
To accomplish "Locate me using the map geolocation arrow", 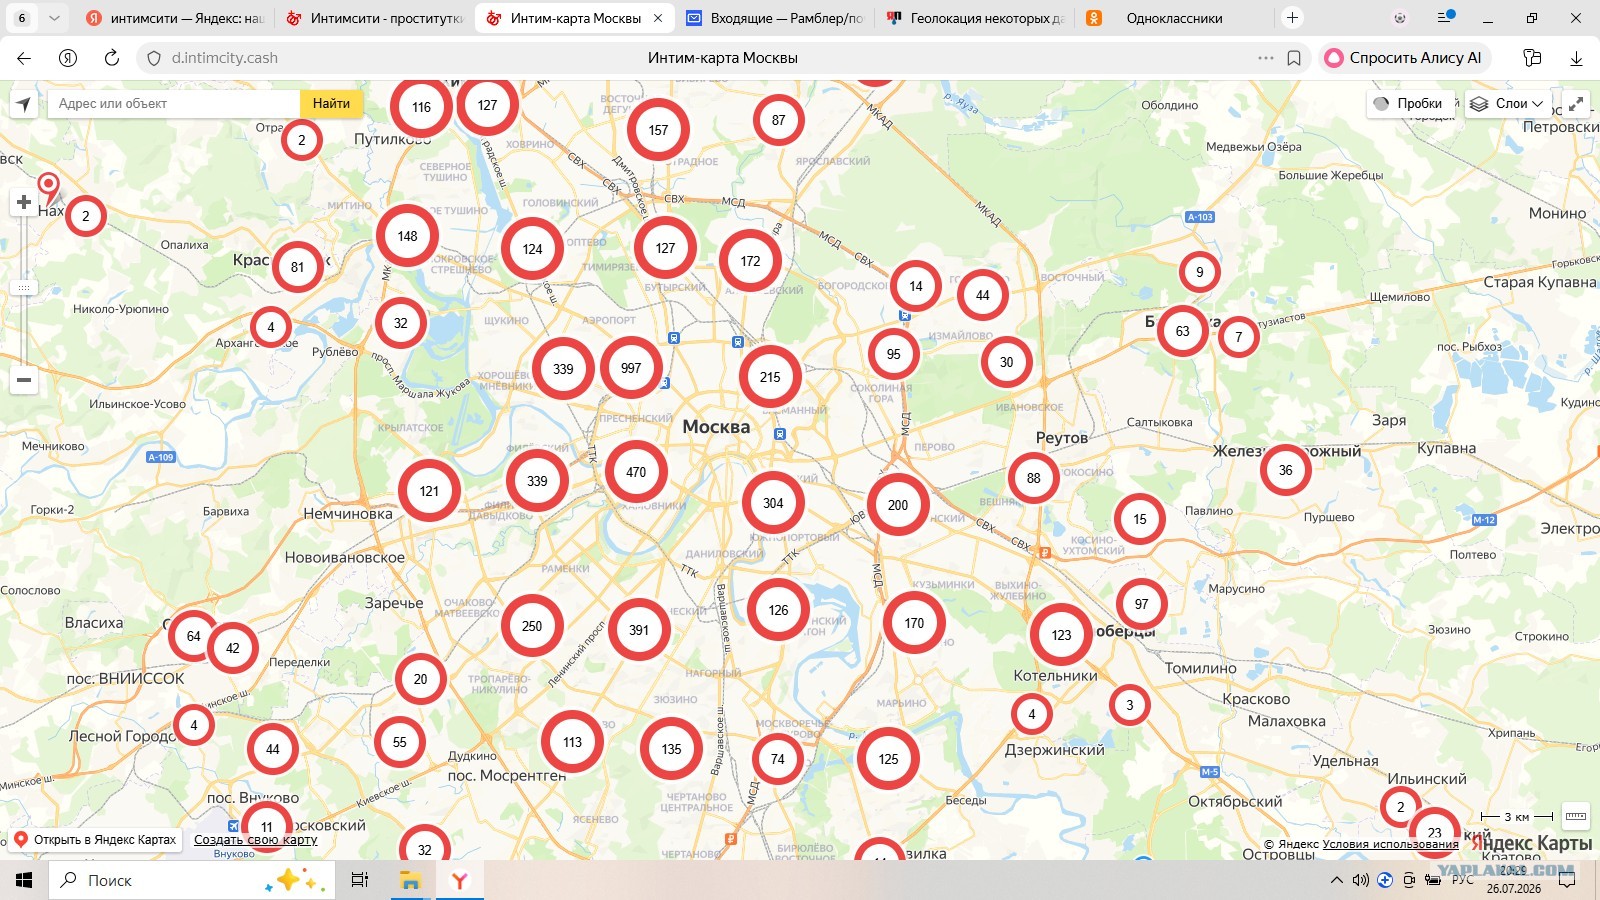I will coord(24,103).
